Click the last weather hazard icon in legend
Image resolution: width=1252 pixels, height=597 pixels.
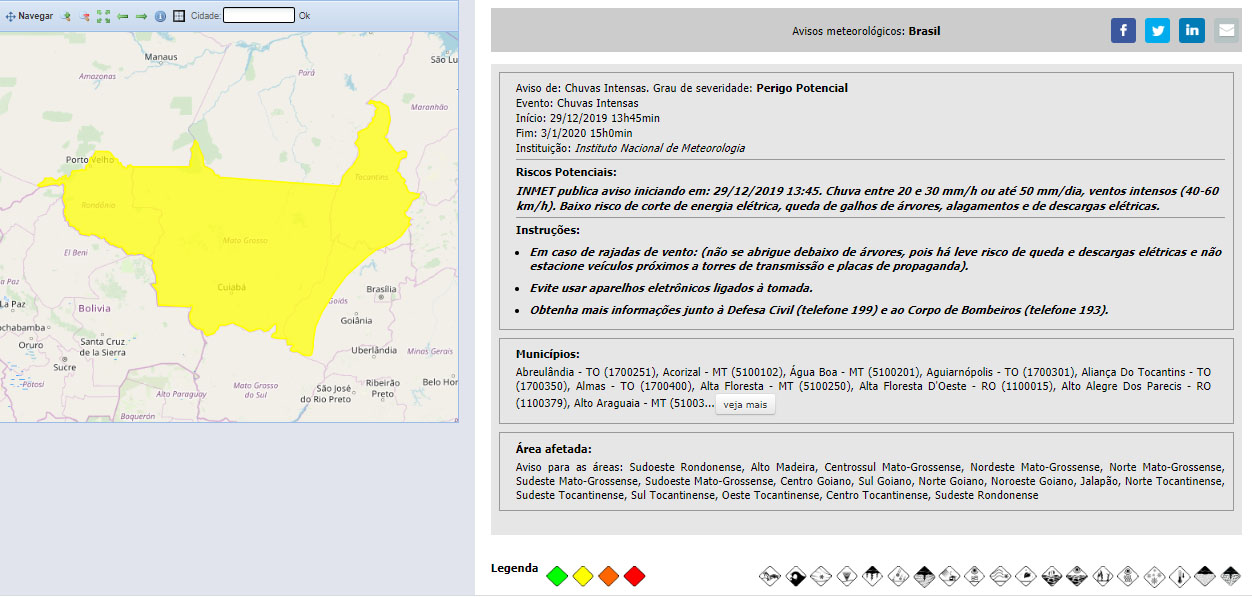(x=1230, y=576)
